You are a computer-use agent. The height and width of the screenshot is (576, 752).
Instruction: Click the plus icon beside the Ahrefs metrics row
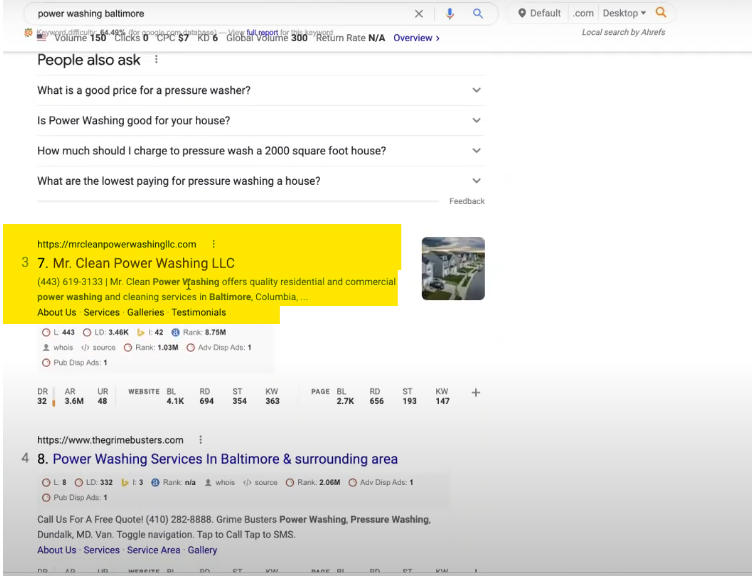pos(476,393)
